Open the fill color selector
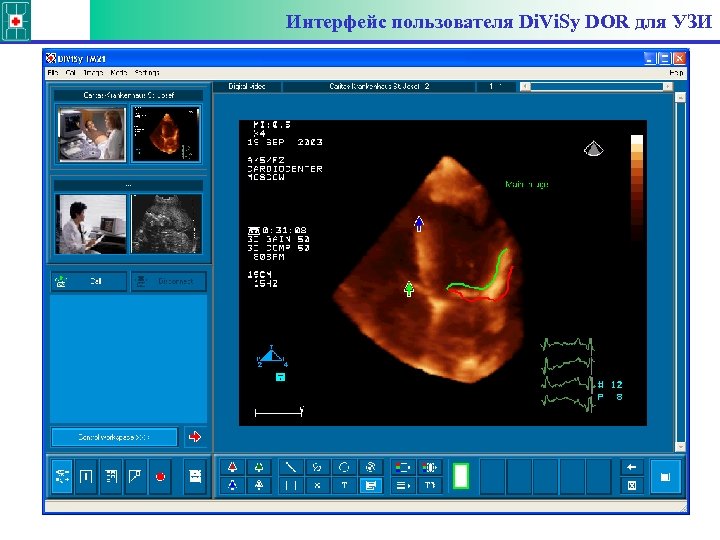This screenshot has height=540, width=720. [x=429, y=467]
